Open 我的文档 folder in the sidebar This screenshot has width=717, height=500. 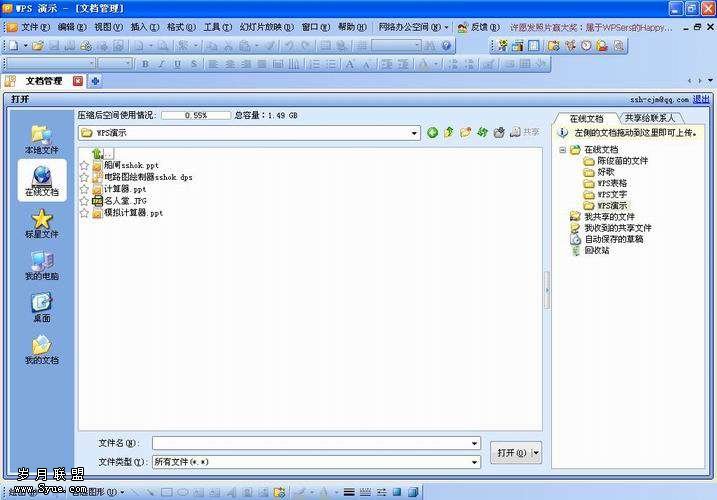(x=42, y=349)
